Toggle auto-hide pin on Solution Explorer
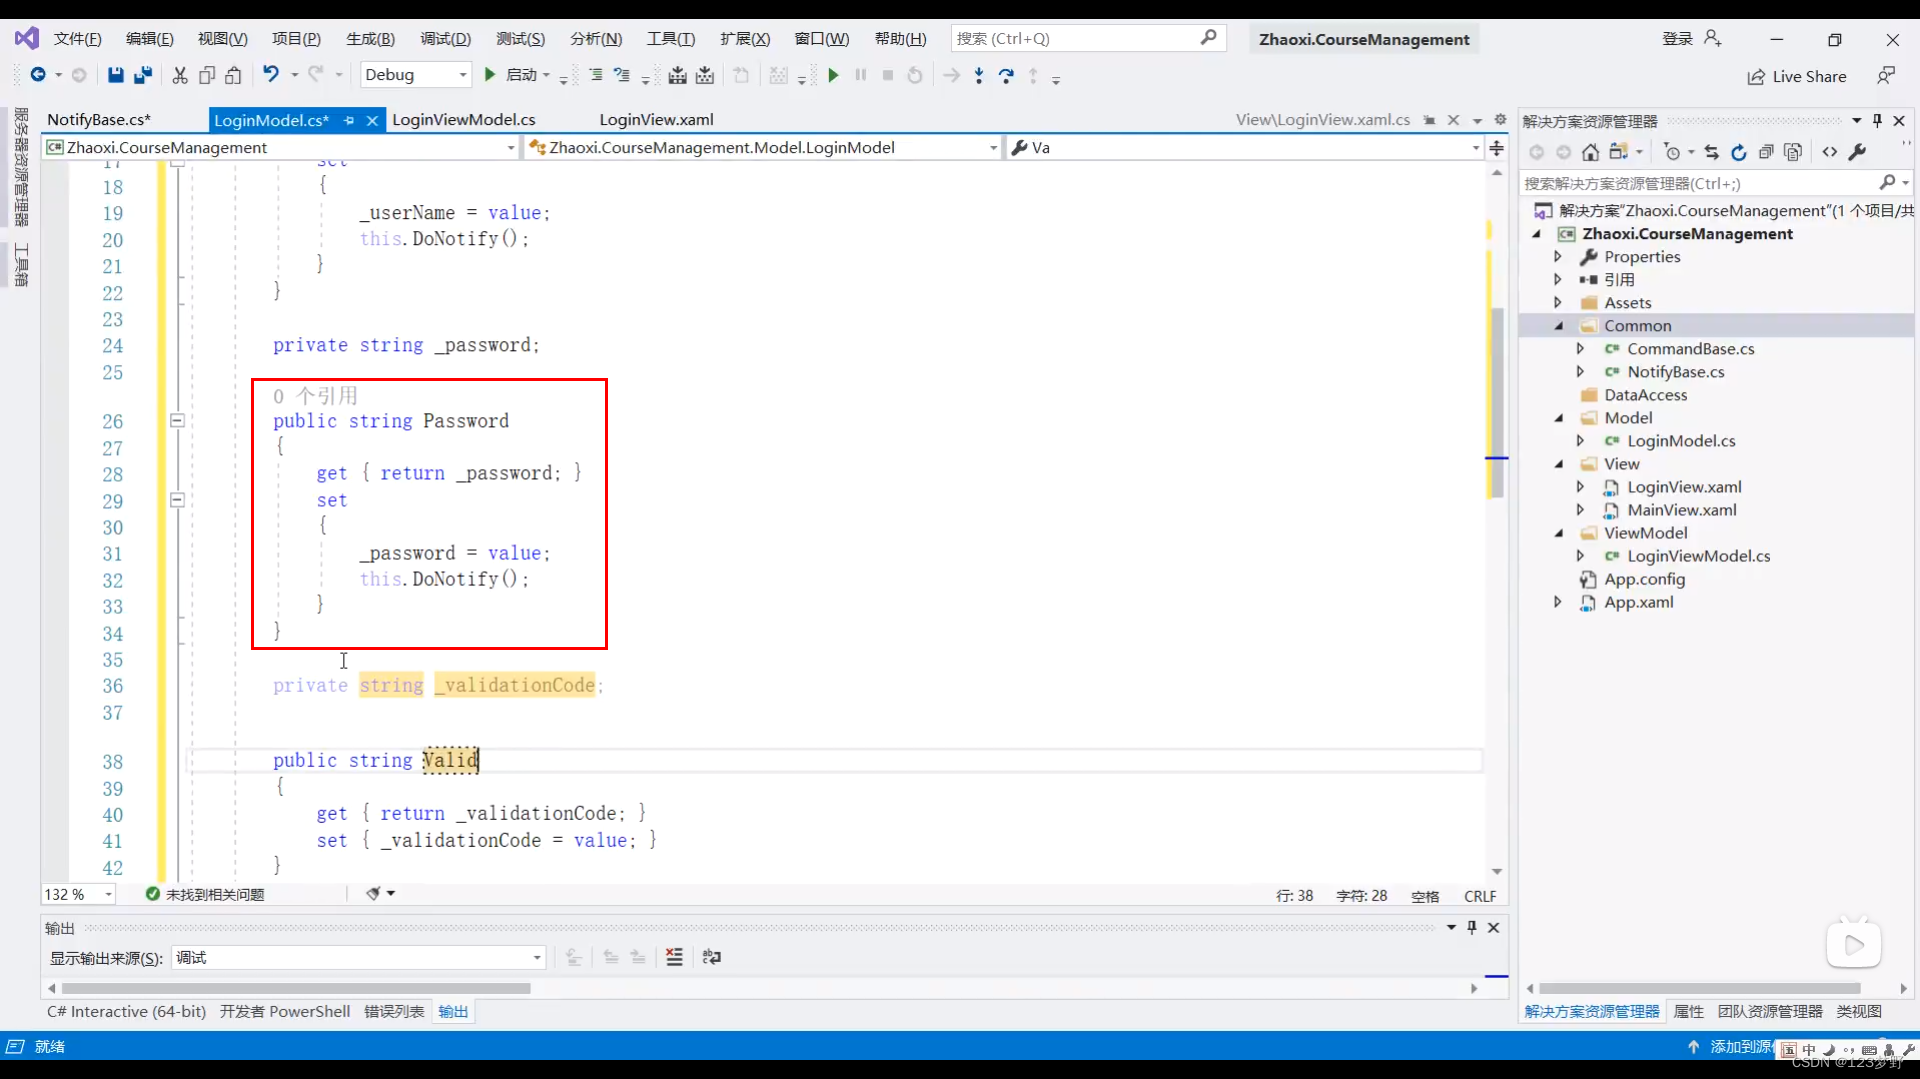 pyautogui.click(x=1877, y=121)
